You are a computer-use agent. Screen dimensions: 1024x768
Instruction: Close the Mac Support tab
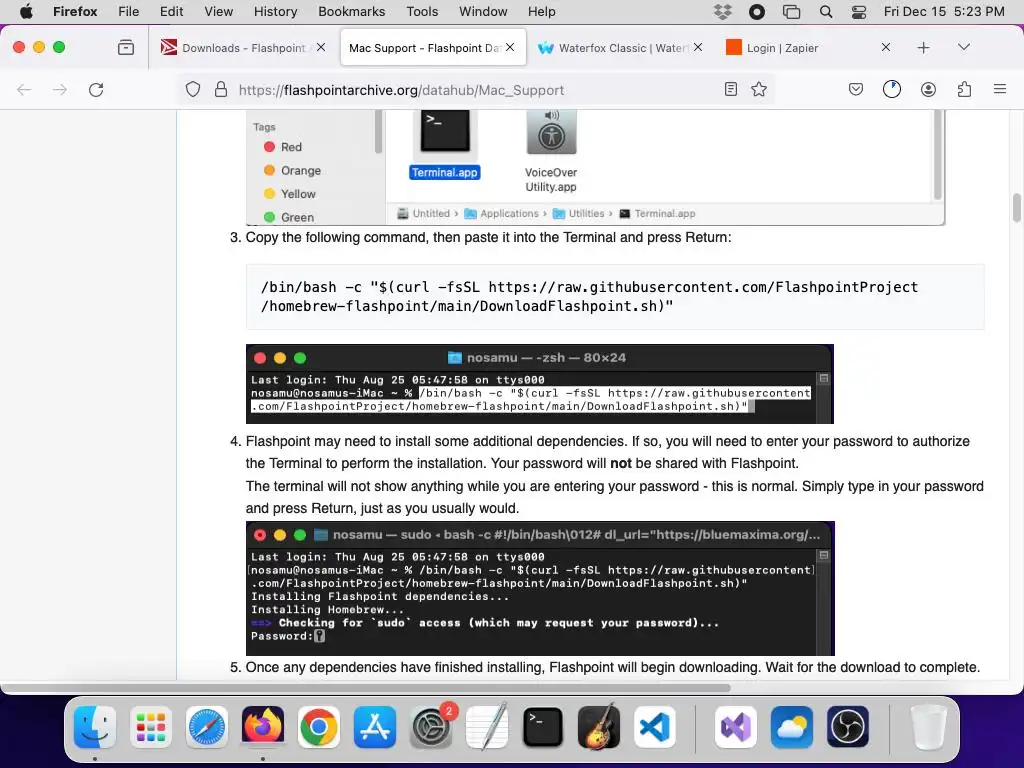(510, 48)
